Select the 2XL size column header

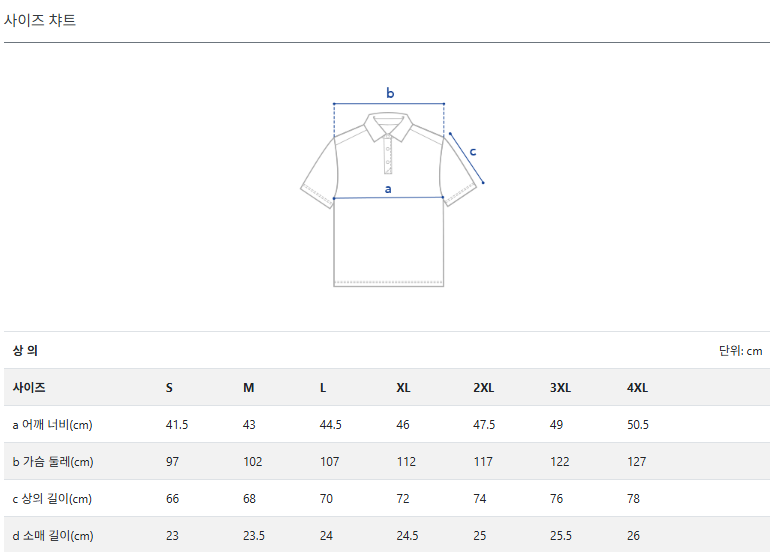coord(483,388)
